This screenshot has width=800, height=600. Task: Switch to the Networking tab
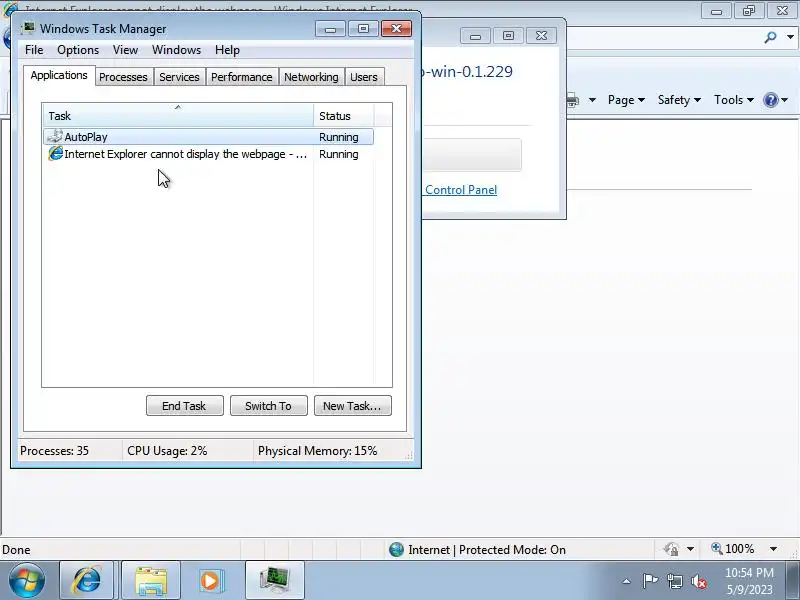311,77
